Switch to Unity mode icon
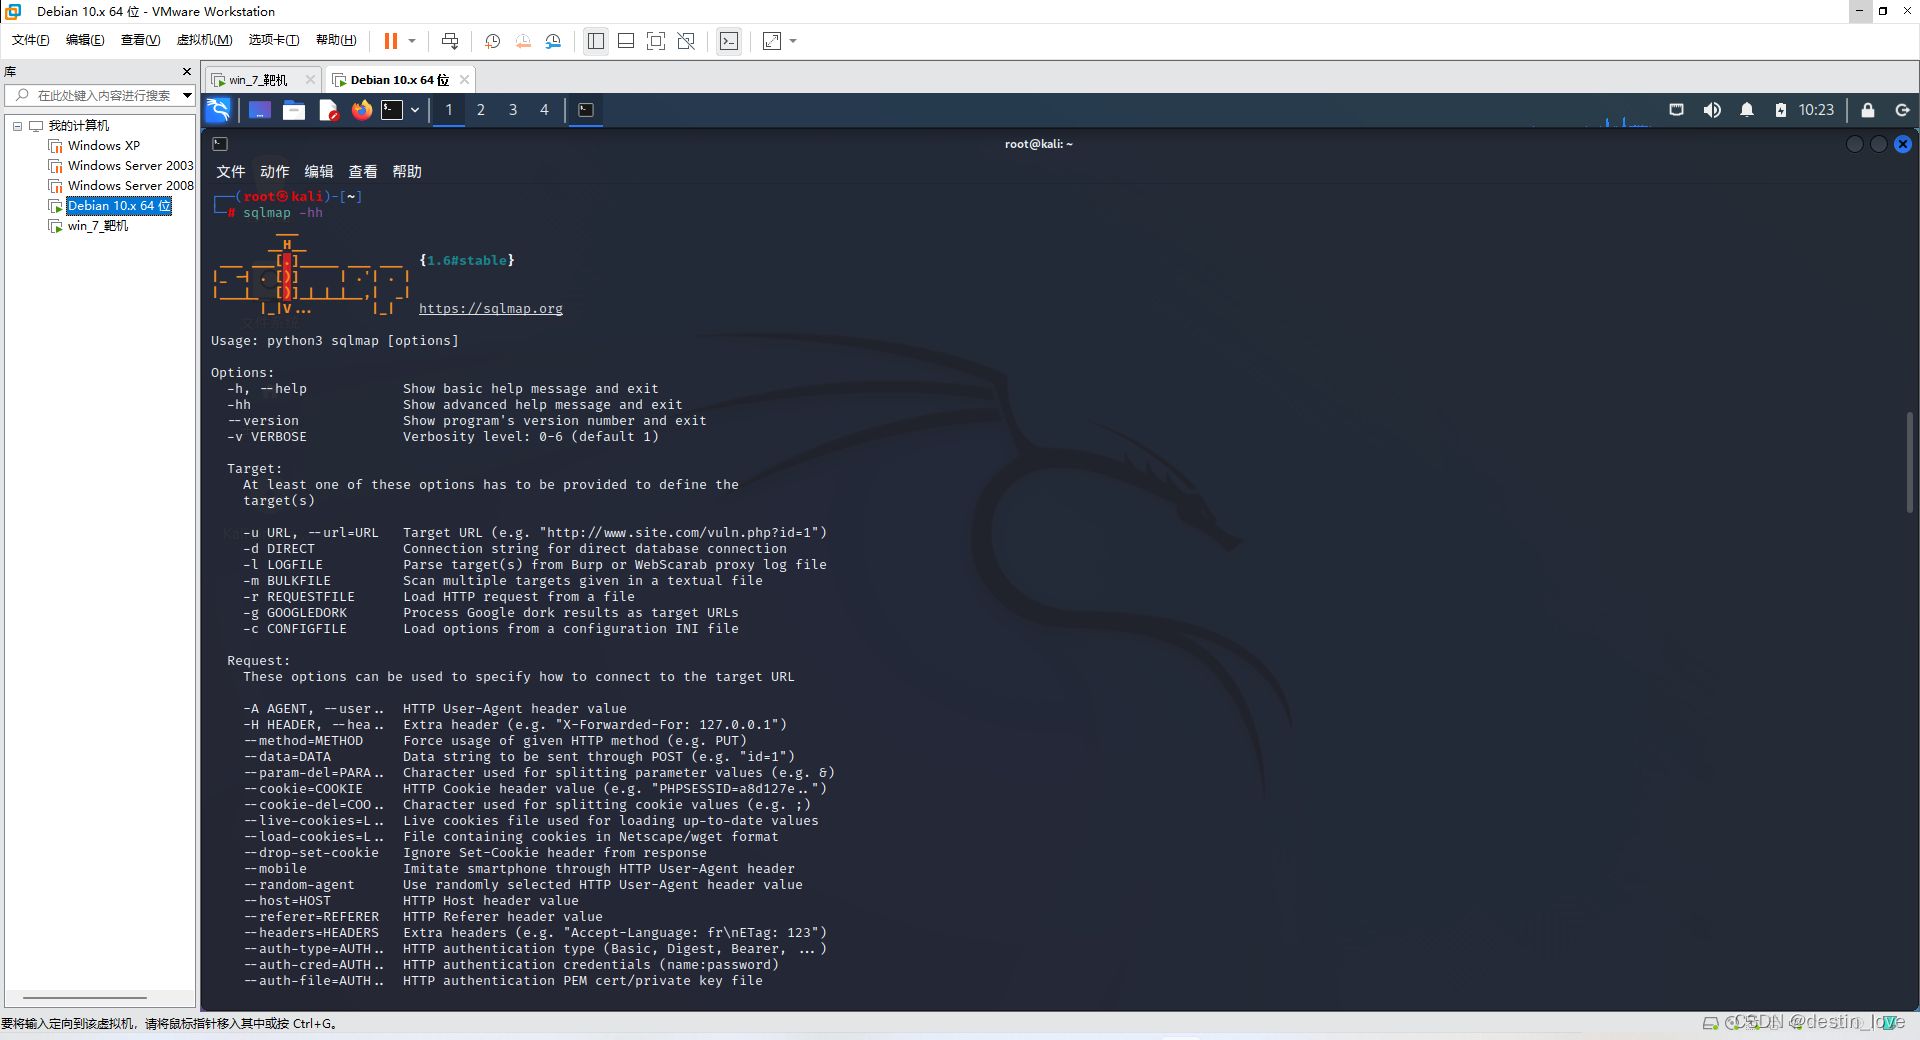 [686, 41]
